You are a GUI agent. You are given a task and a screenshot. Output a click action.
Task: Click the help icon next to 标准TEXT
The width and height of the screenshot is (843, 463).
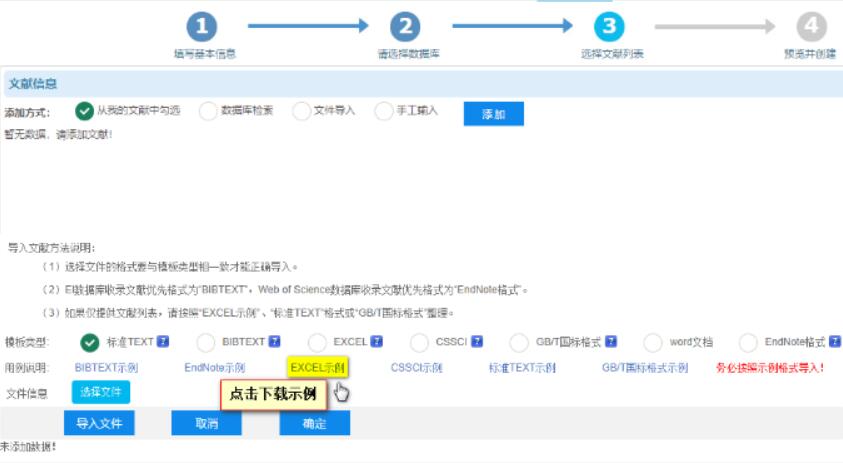[x=162, y=341]
